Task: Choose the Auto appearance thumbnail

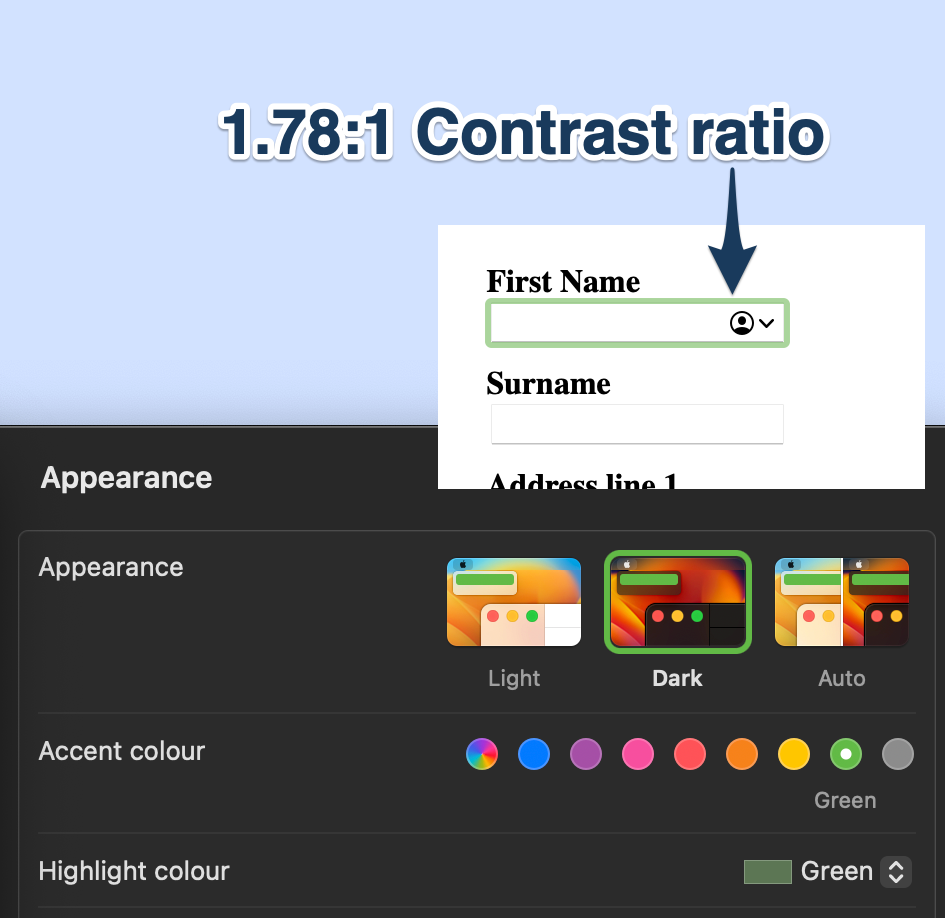Action: click(x=842, y=602)
